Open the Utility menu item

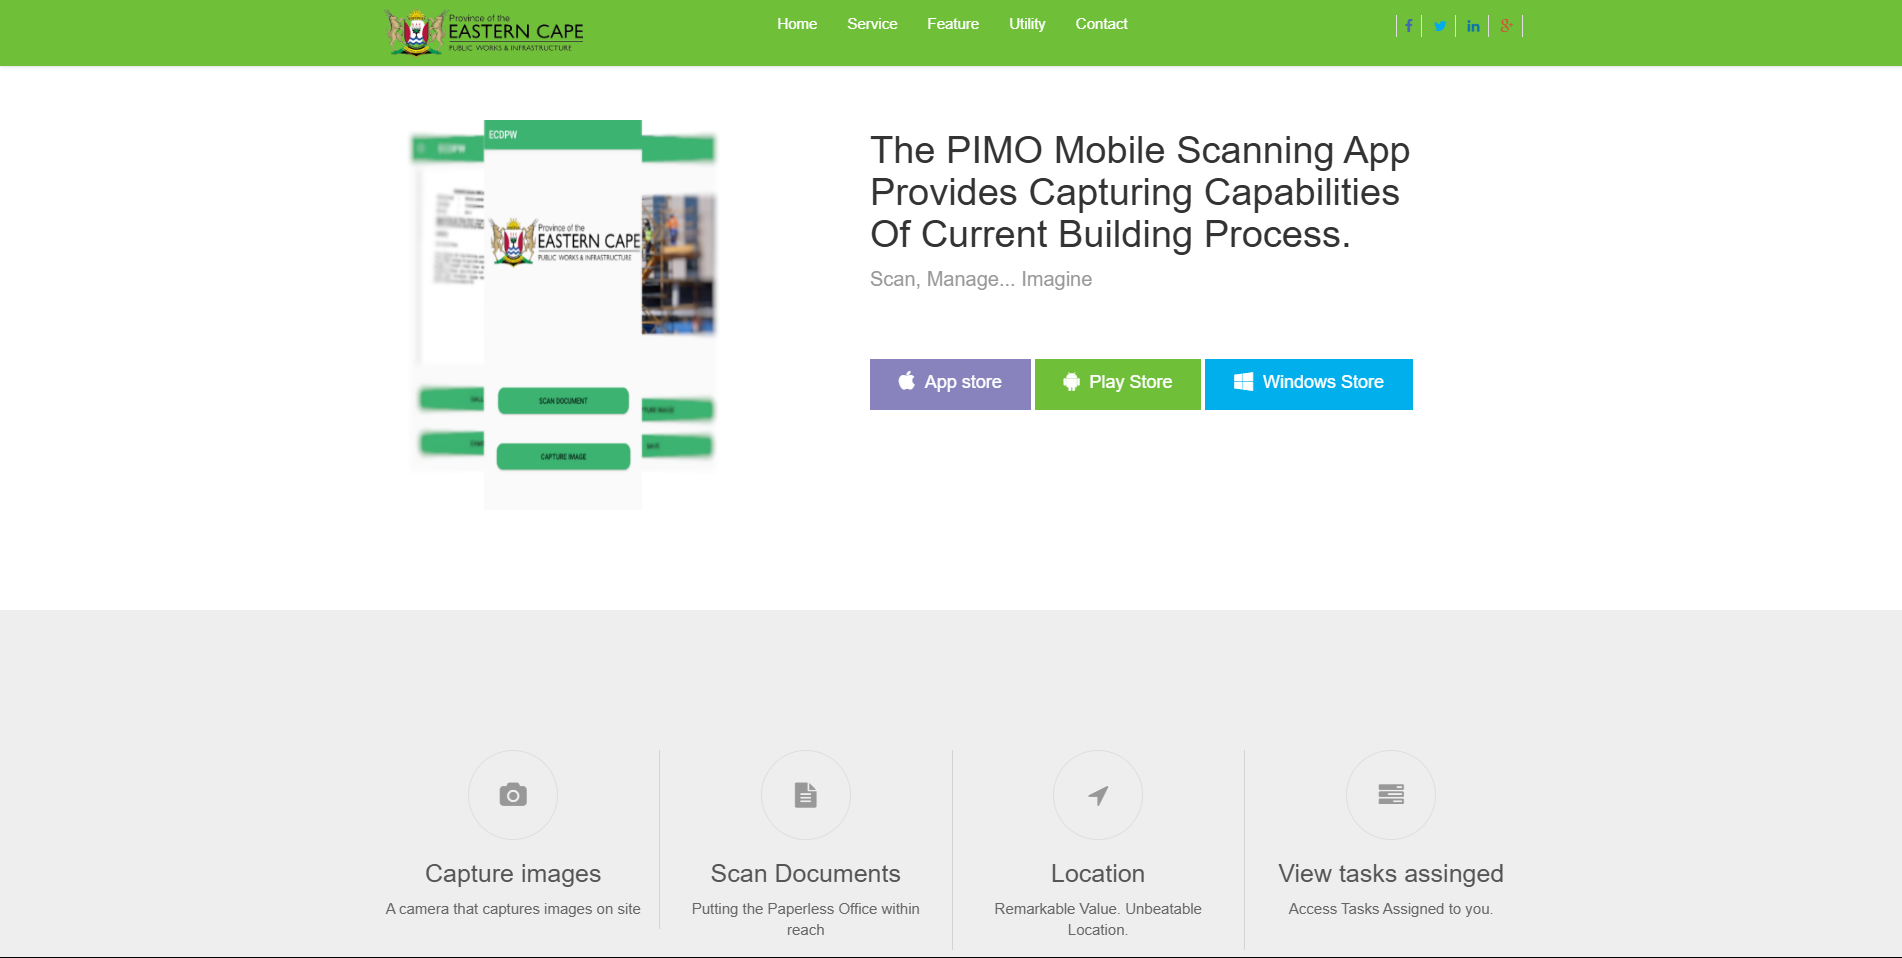pyautogui.click(x=1027, y=24)
